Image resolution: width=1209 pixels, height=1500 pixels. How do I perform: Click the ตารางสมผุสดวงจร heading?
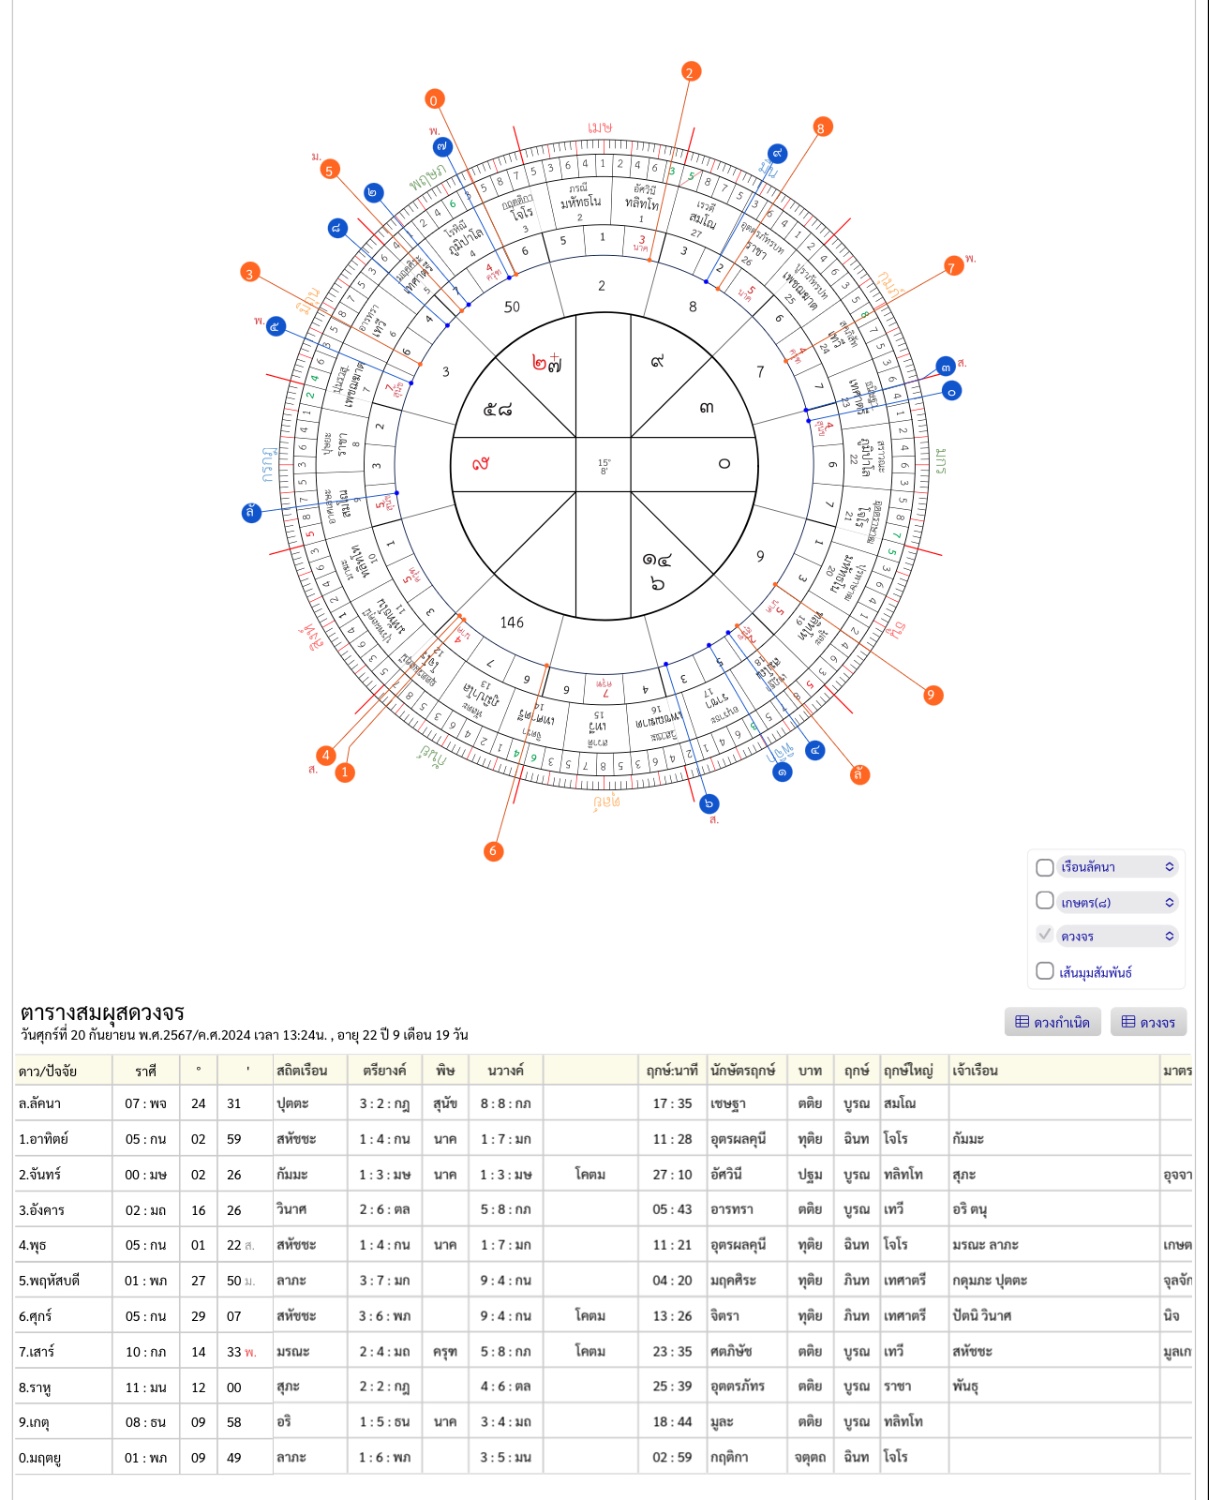click(102, 1012)
